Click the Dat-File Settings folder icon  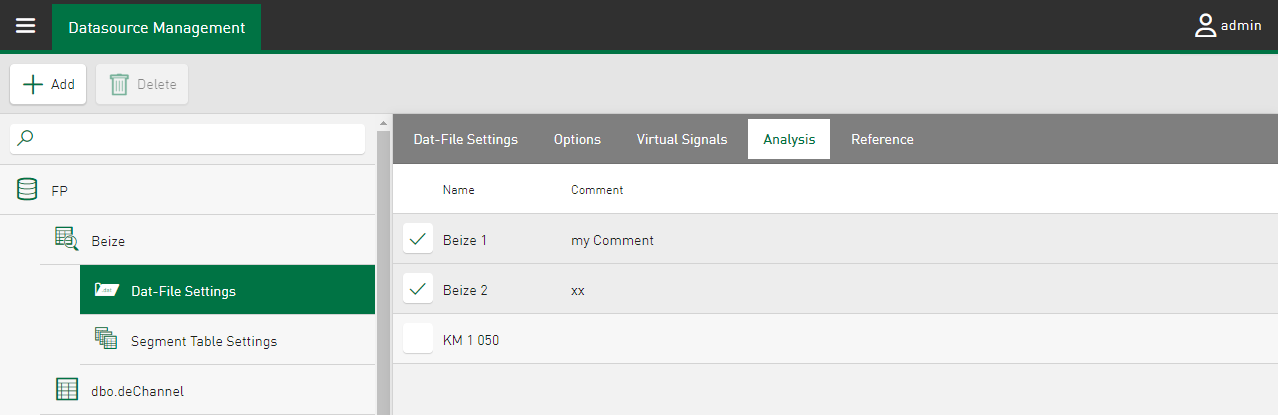pyautogui.click(x=107, y=291)
